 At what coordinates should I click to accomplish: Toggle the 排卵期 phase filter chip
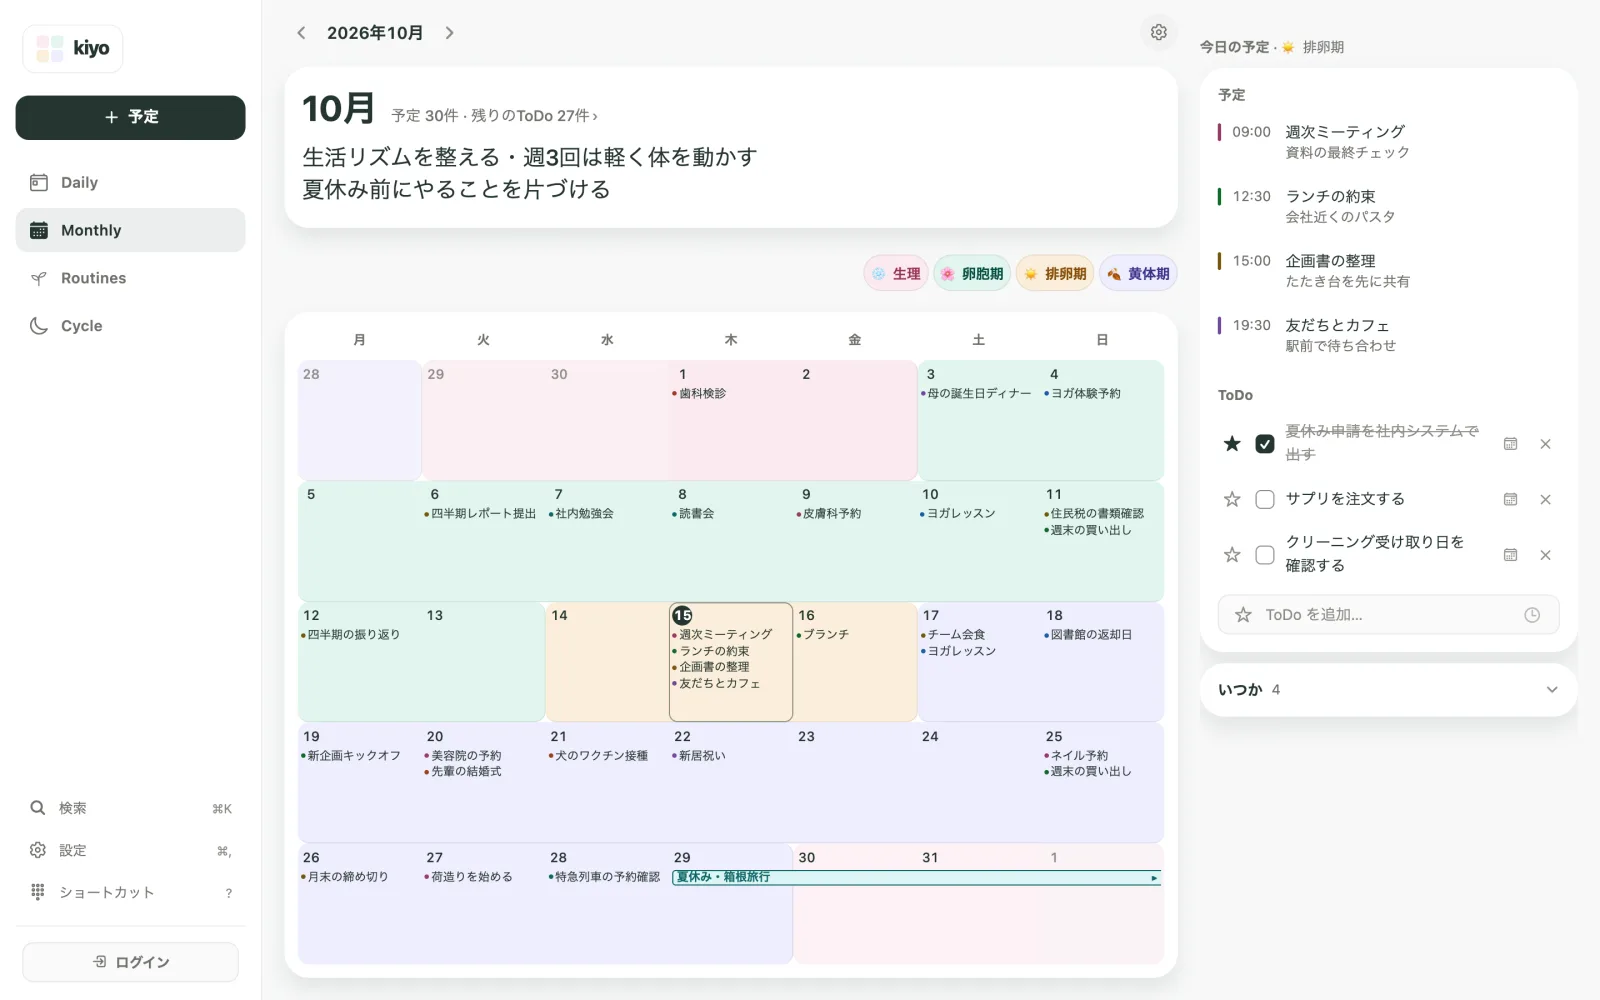click(x=1055, y=274)
